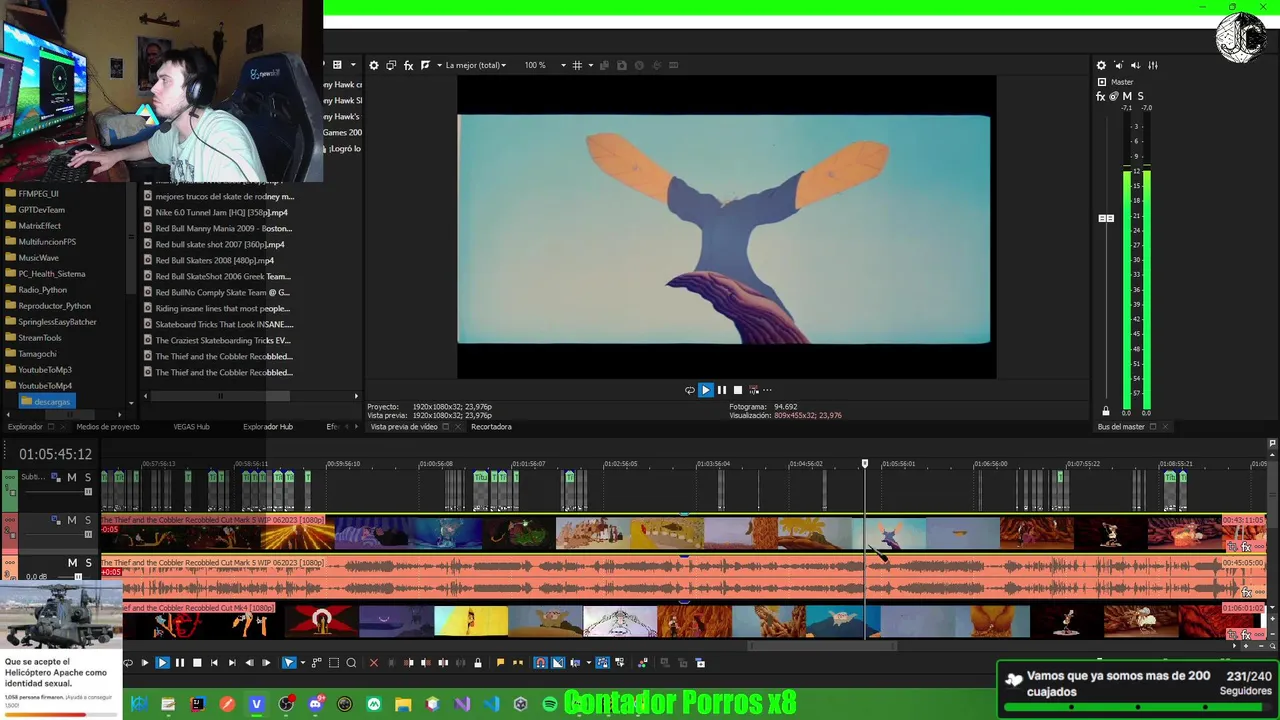Click the timeline playhead marker
The width and height of the screenshot is (1280, 720).
pos(865,464)
